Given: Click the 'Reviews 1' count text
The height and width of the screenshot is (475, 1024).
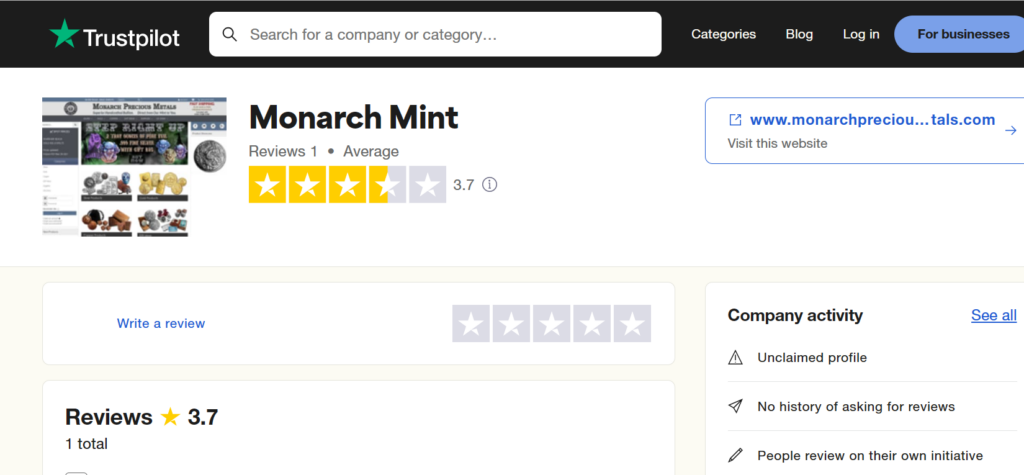Looking at the screenshot, I should coord(283,152).
